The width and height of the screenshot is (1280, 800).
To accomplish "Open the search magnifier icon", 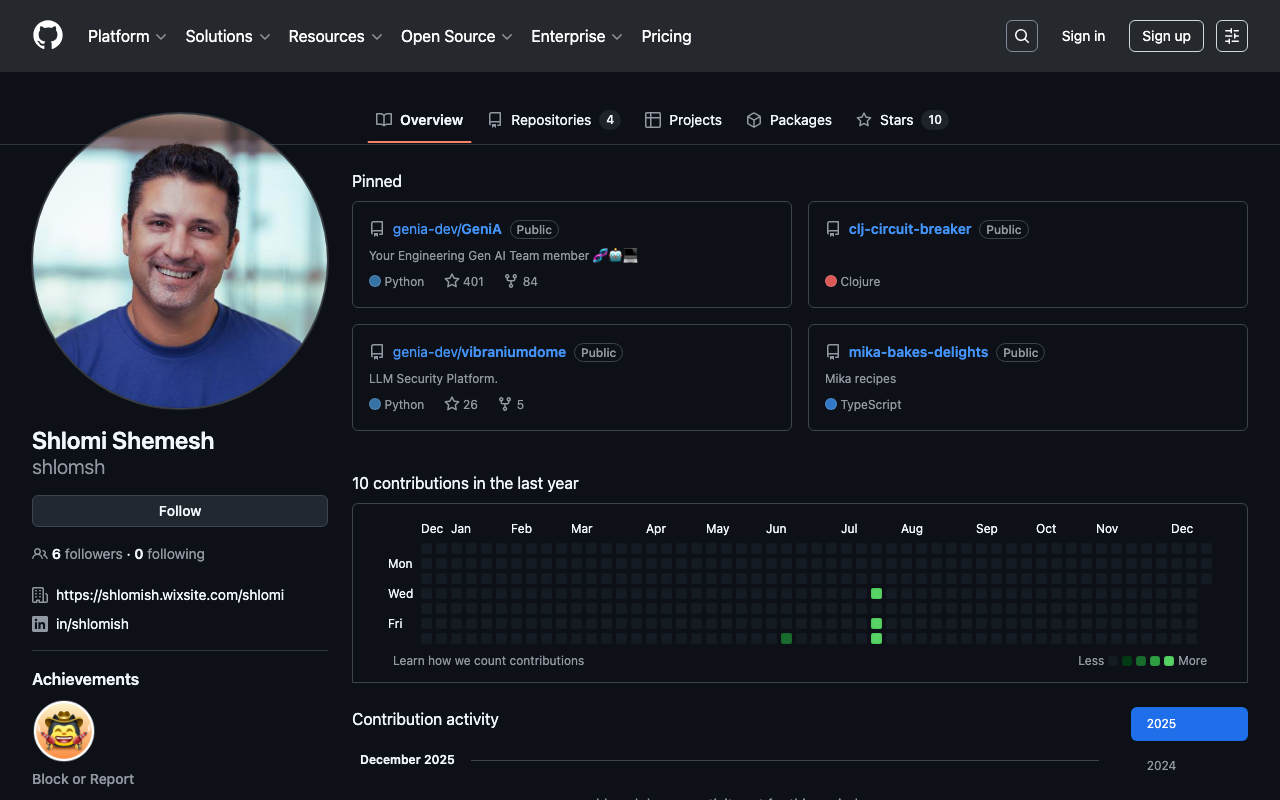I will (x=1021, y=36).
